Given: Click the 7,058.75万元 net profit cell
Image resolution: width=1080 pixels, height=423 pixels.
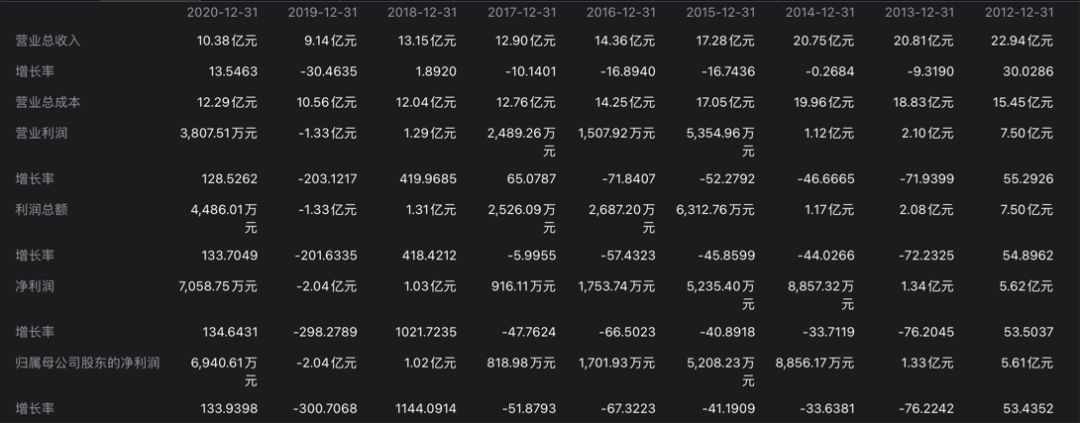Looking at the screenshot, I should click(x=218, y=286).
